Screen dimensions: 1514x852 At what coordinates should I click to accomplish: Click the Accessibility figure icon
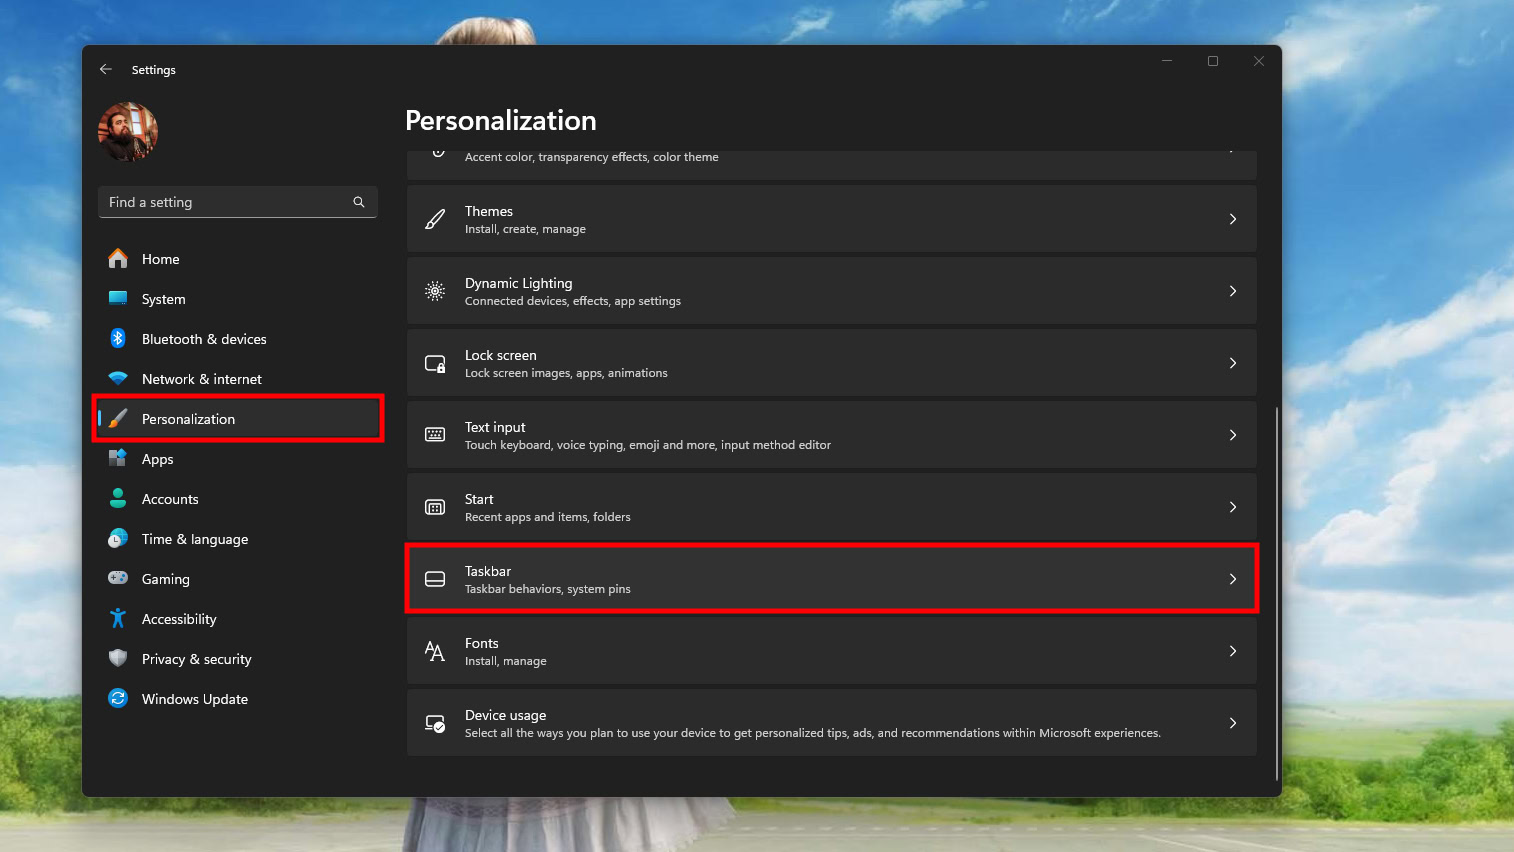tap(118, 619)
